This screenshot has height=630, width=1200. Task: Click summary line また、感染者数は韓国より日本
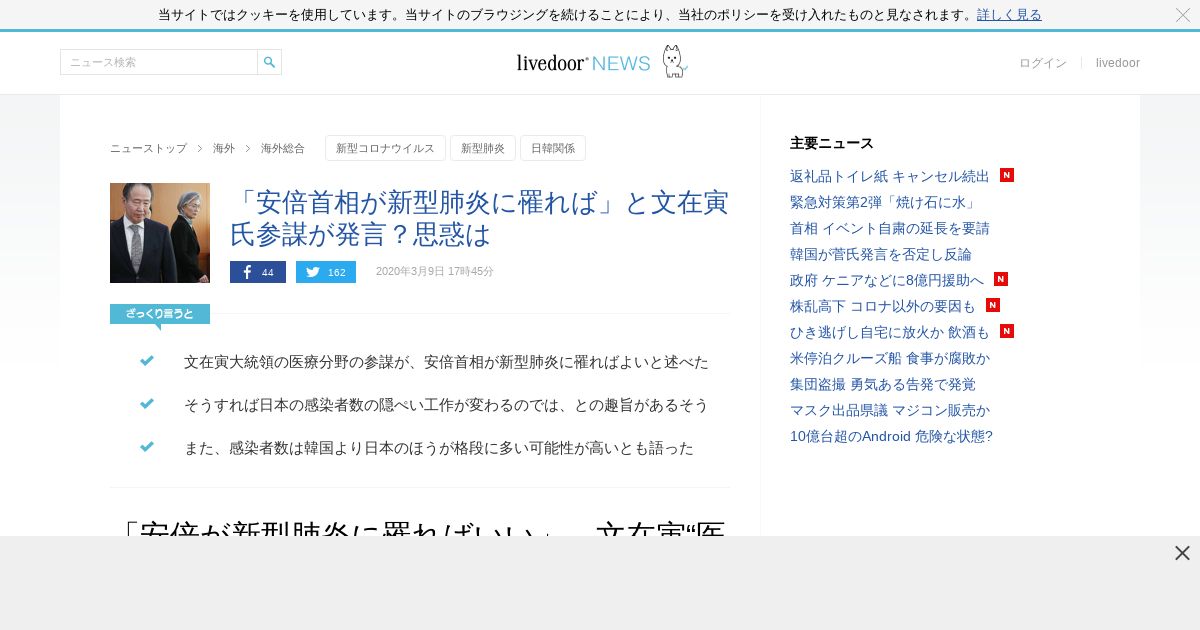(439, 448)
